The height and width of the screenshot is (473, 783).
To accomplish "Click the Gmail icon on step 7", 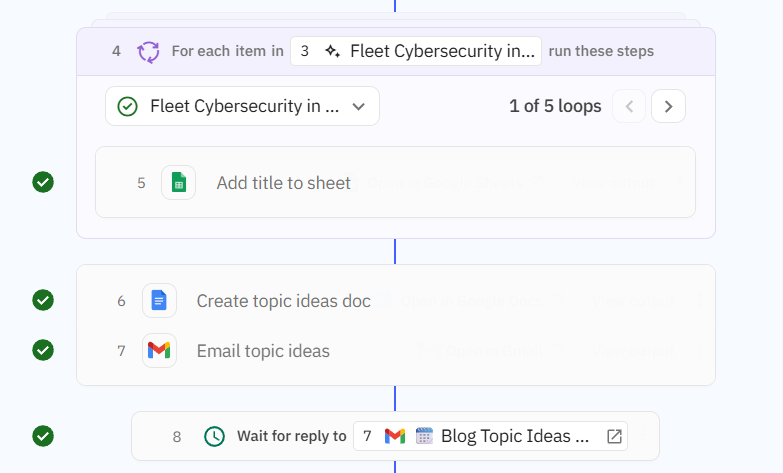I will pyautogui.click(x=159, y=351).
